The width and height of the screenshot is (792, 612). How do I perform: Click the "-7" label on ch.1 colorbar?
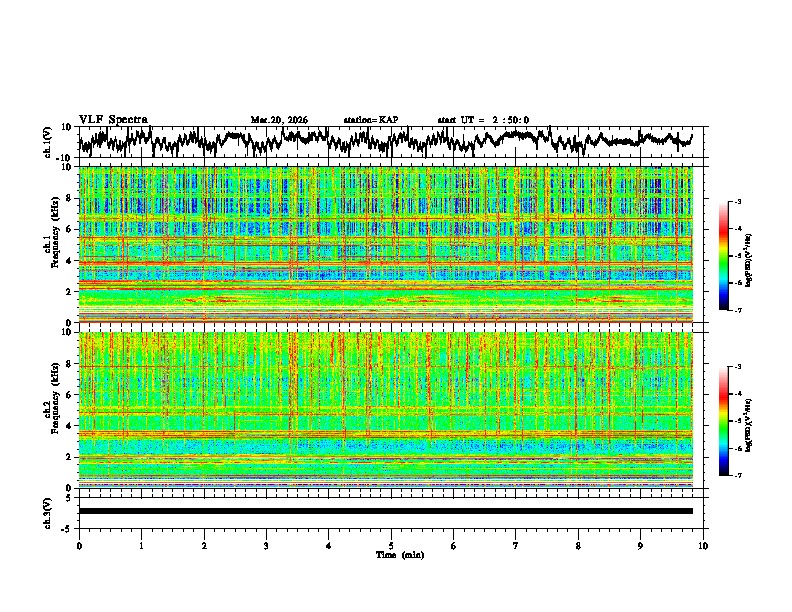738,310
